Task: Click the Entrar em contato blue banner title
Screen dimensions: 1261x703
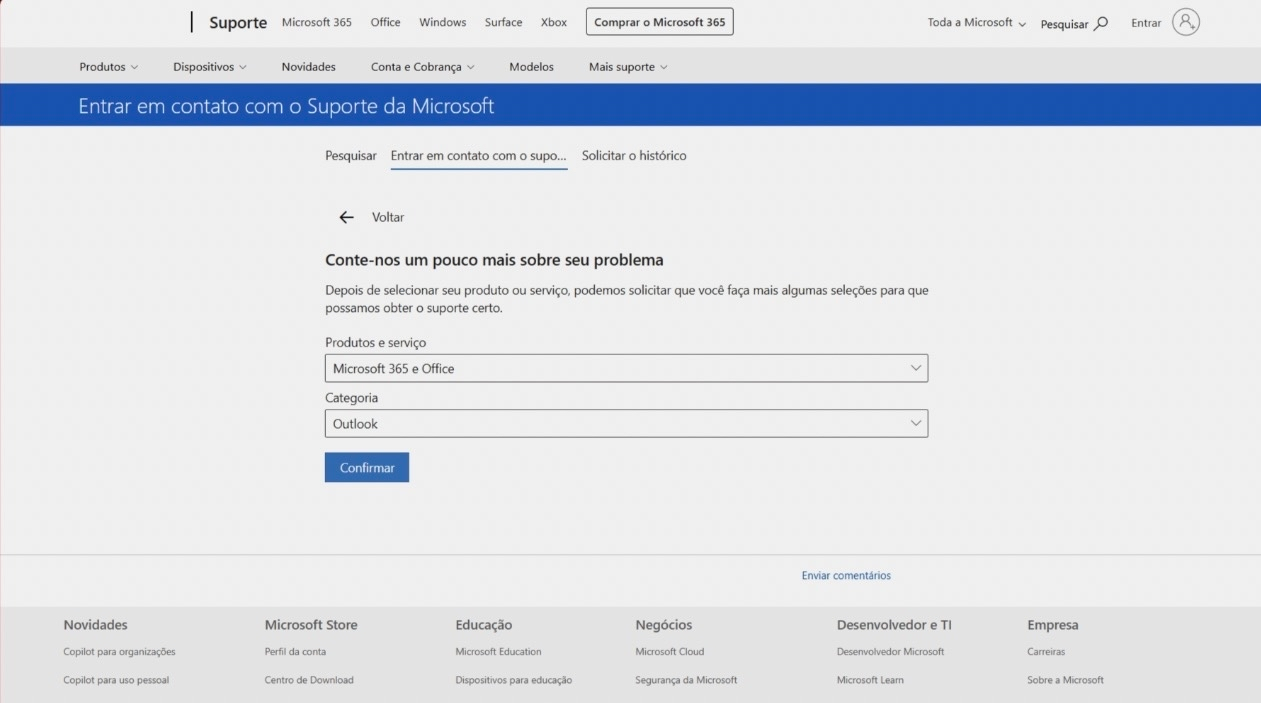Action: tap(286, 106)
